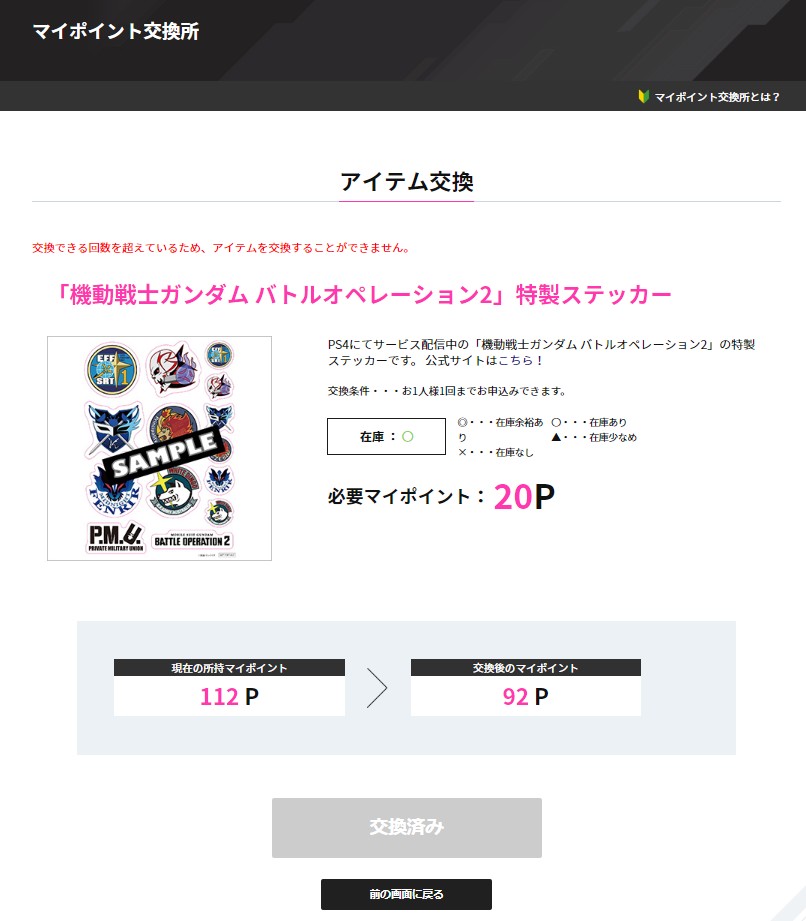Click the マイポイント交換所 header title
Screen dimensions: 806x921
tap(116, 31)
